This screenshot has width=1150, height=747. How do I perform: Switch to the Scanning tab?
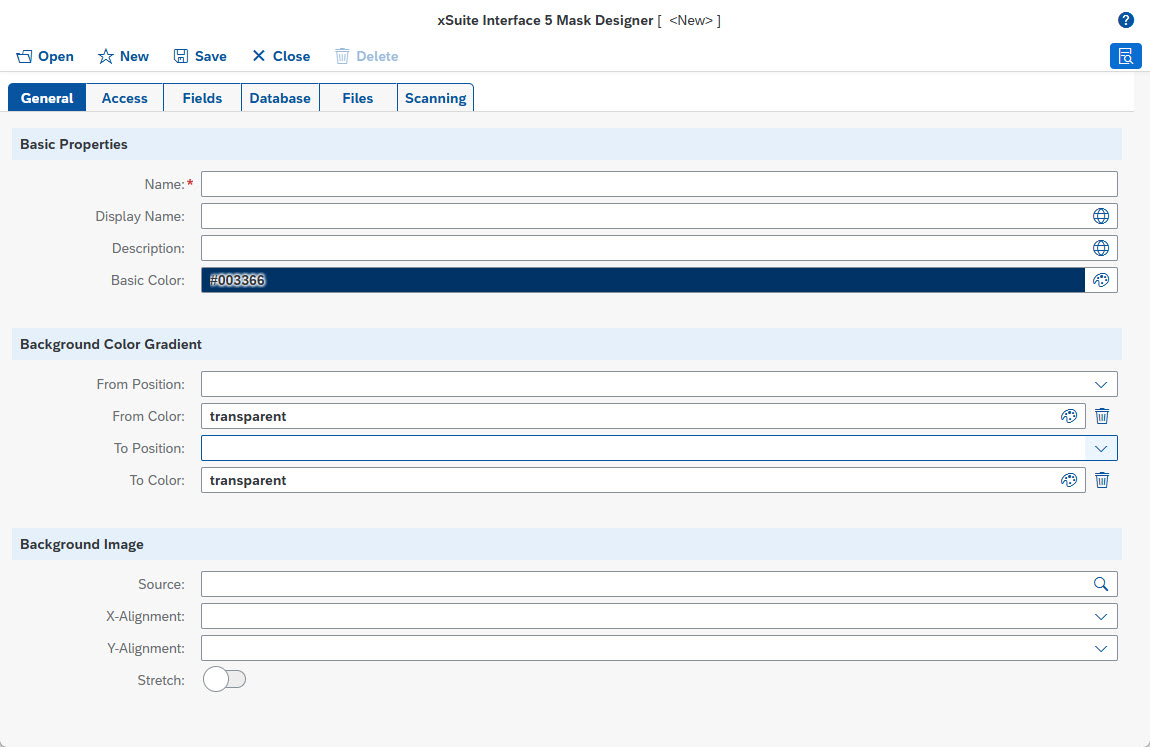click(435, 97)
